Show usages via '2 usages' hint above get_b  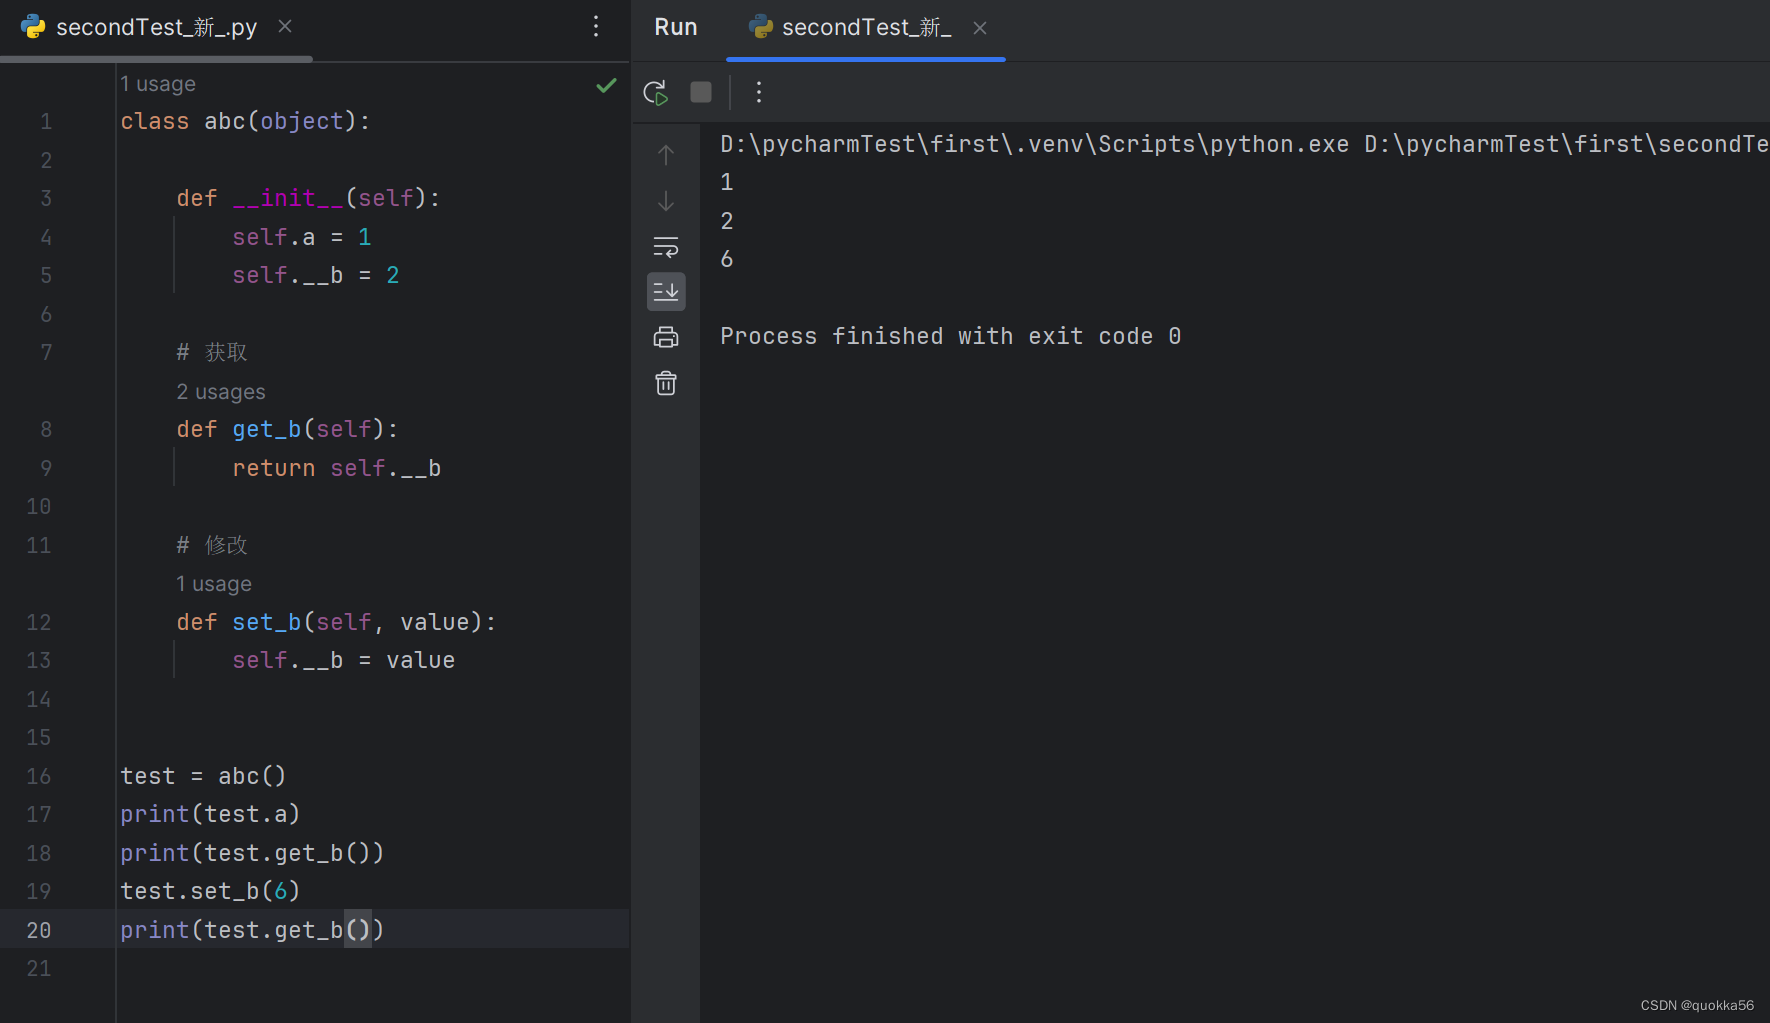[221, 392]
